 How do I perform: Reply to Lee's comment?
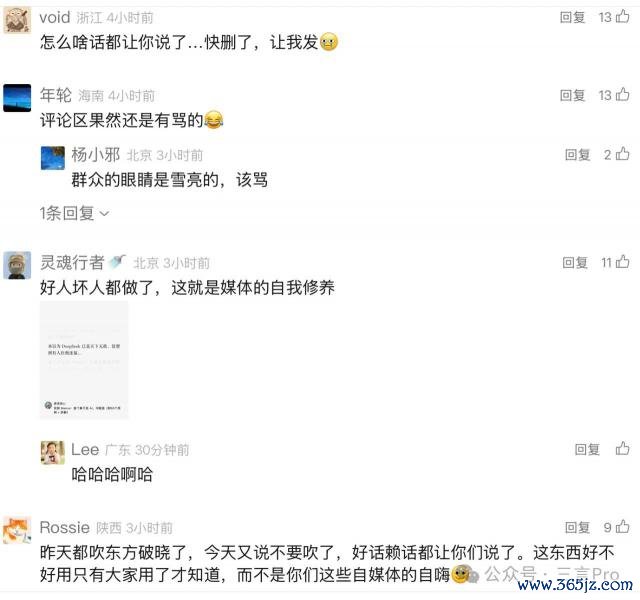587,449
